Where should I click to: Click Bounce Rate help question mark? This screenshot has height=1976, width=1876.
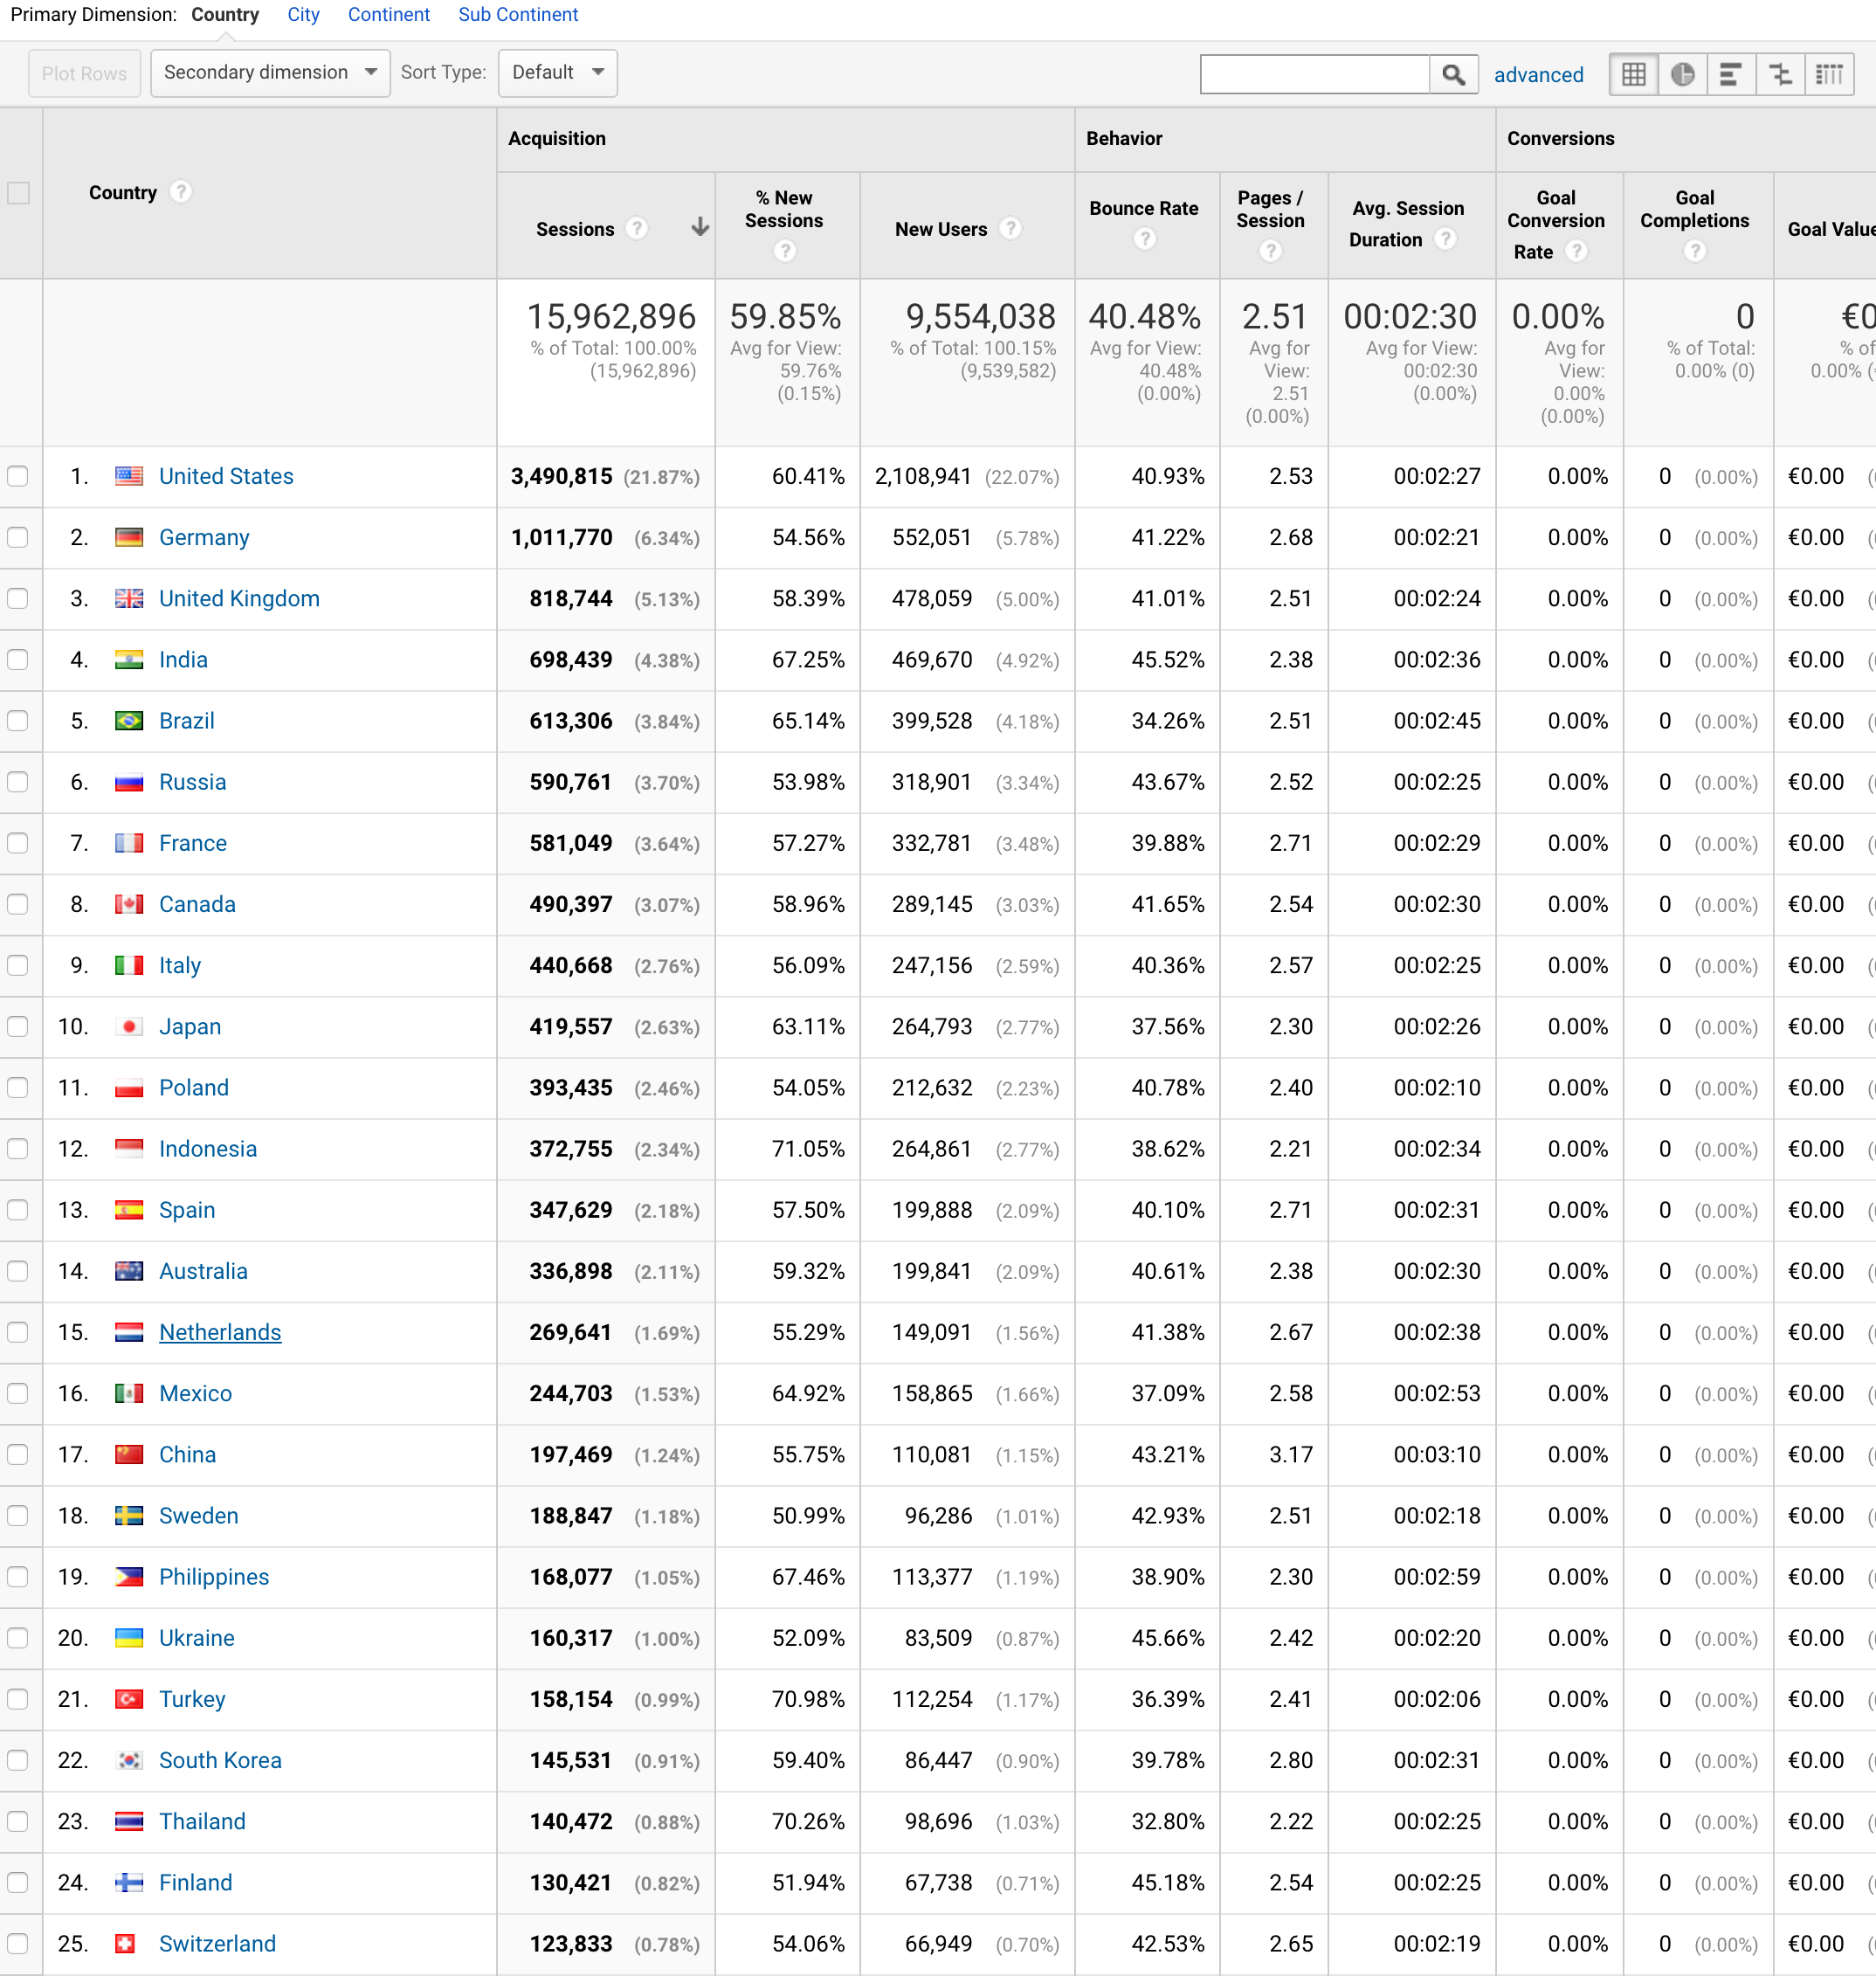1144,239
